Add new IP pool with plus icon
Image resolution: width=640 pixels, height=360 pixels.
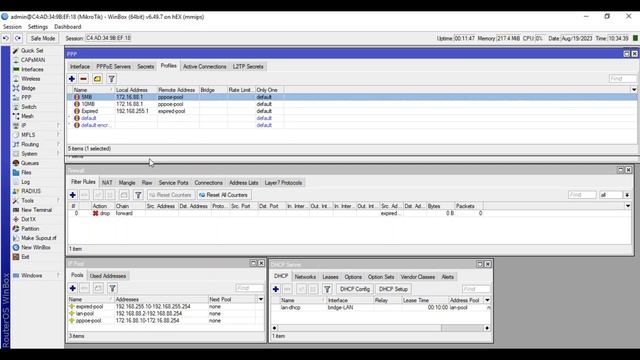(73, 289)
